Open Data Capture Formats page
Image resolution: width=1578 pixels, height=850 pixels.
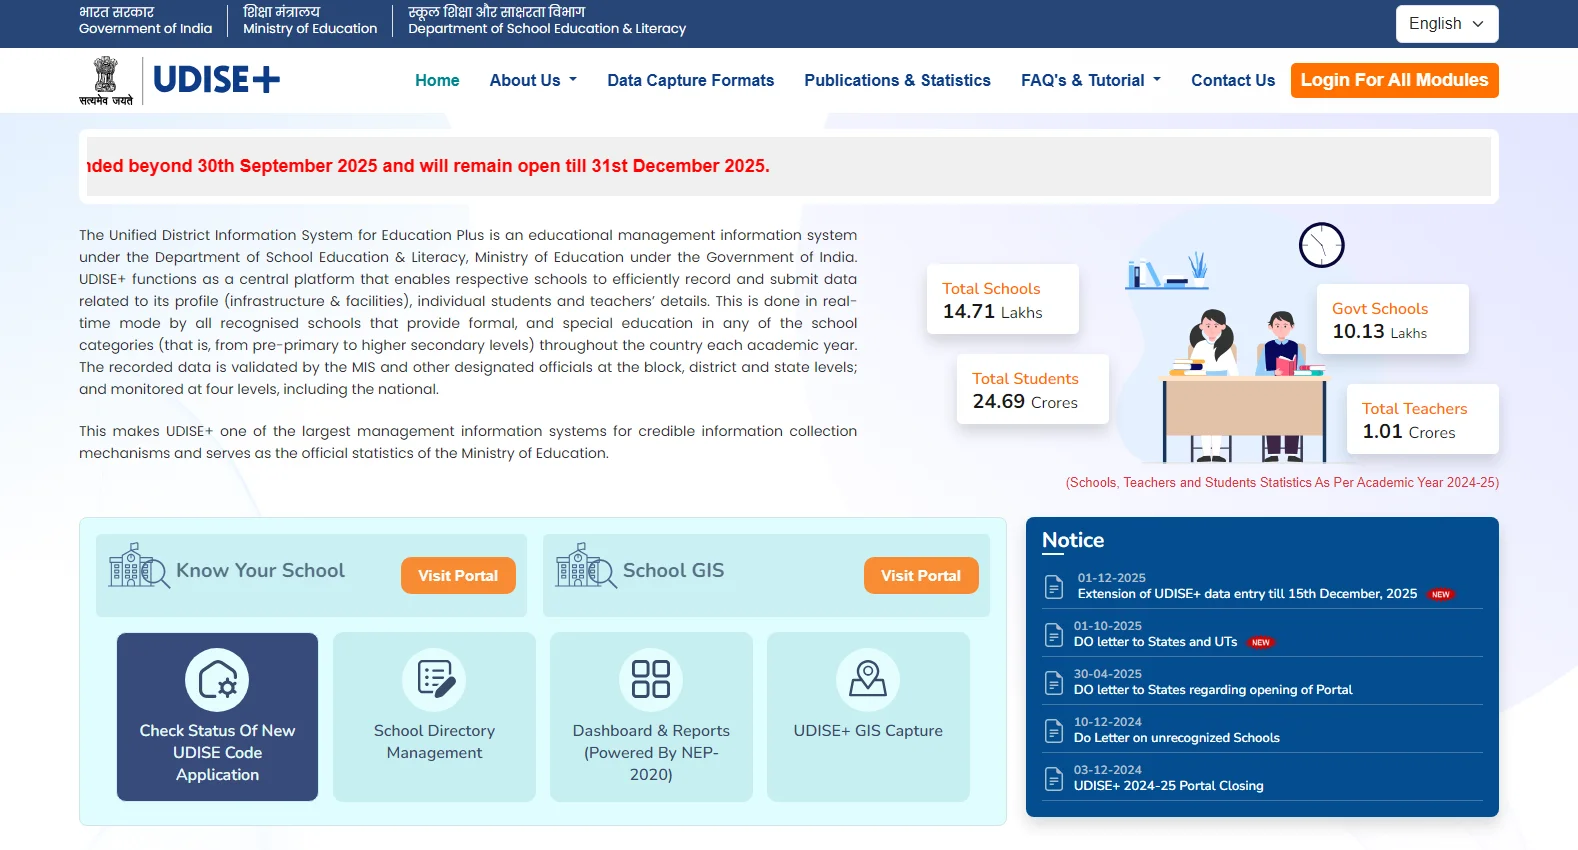click(x=691, y=80)
